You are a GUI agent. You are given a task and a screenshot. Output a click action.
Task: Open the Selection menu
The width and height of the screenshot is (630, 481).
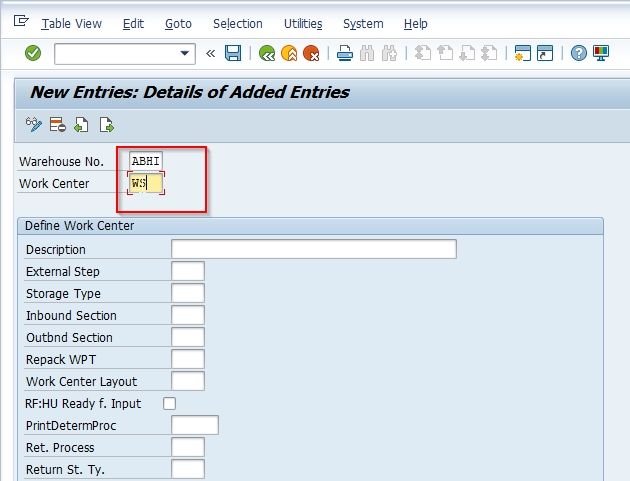pos(238,24)
